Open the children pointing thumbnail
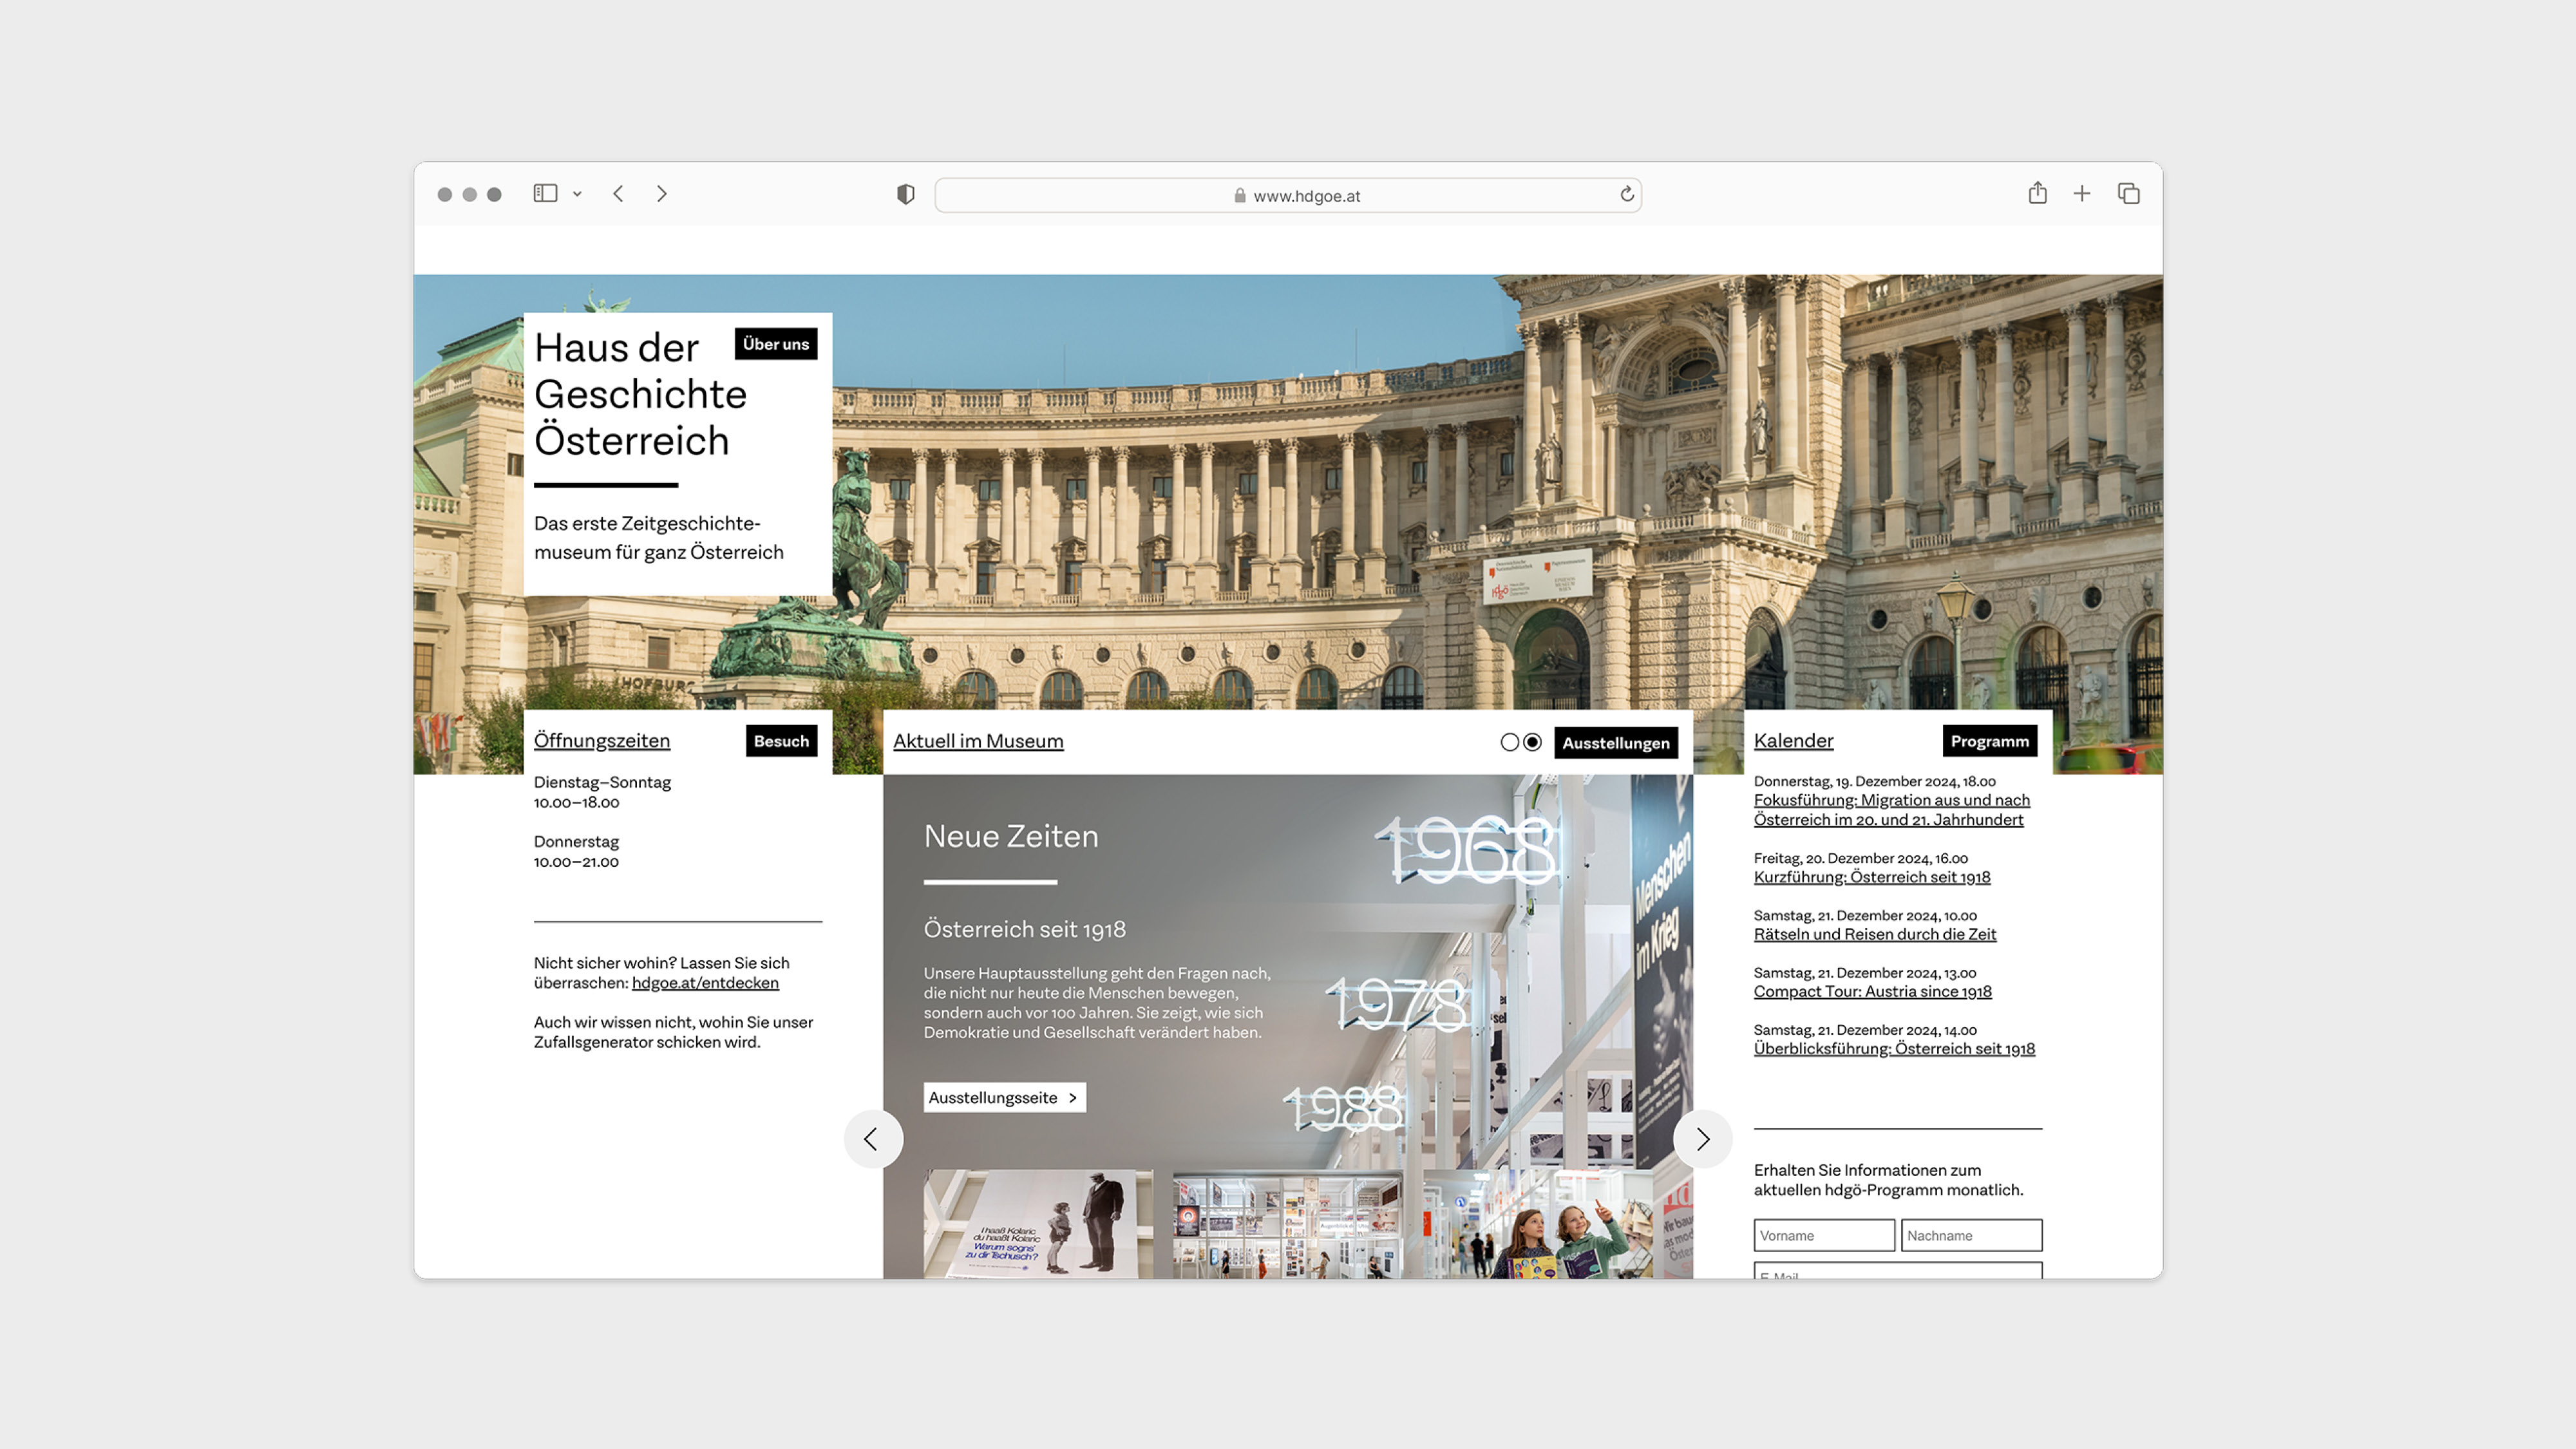Image resolution: width=2576 pixels, height=1449 pixels. [1537, 1224]
